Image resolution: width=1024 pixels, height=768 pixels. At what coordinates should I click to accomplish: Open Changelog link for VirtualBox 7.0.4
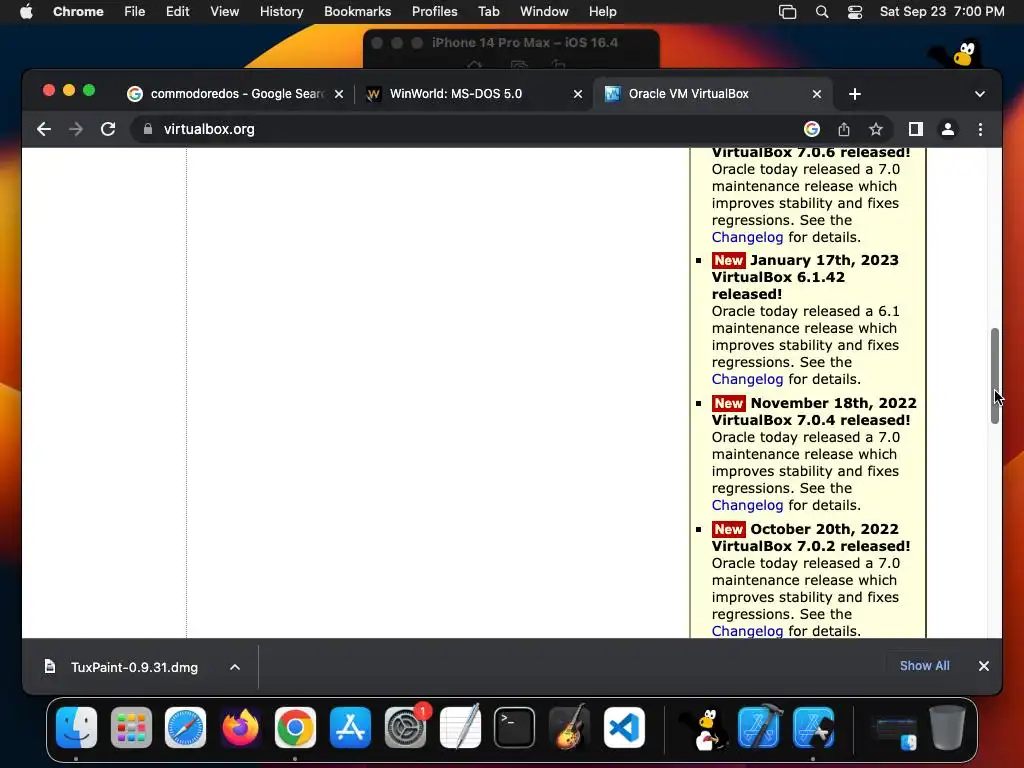tap(747, 505)
